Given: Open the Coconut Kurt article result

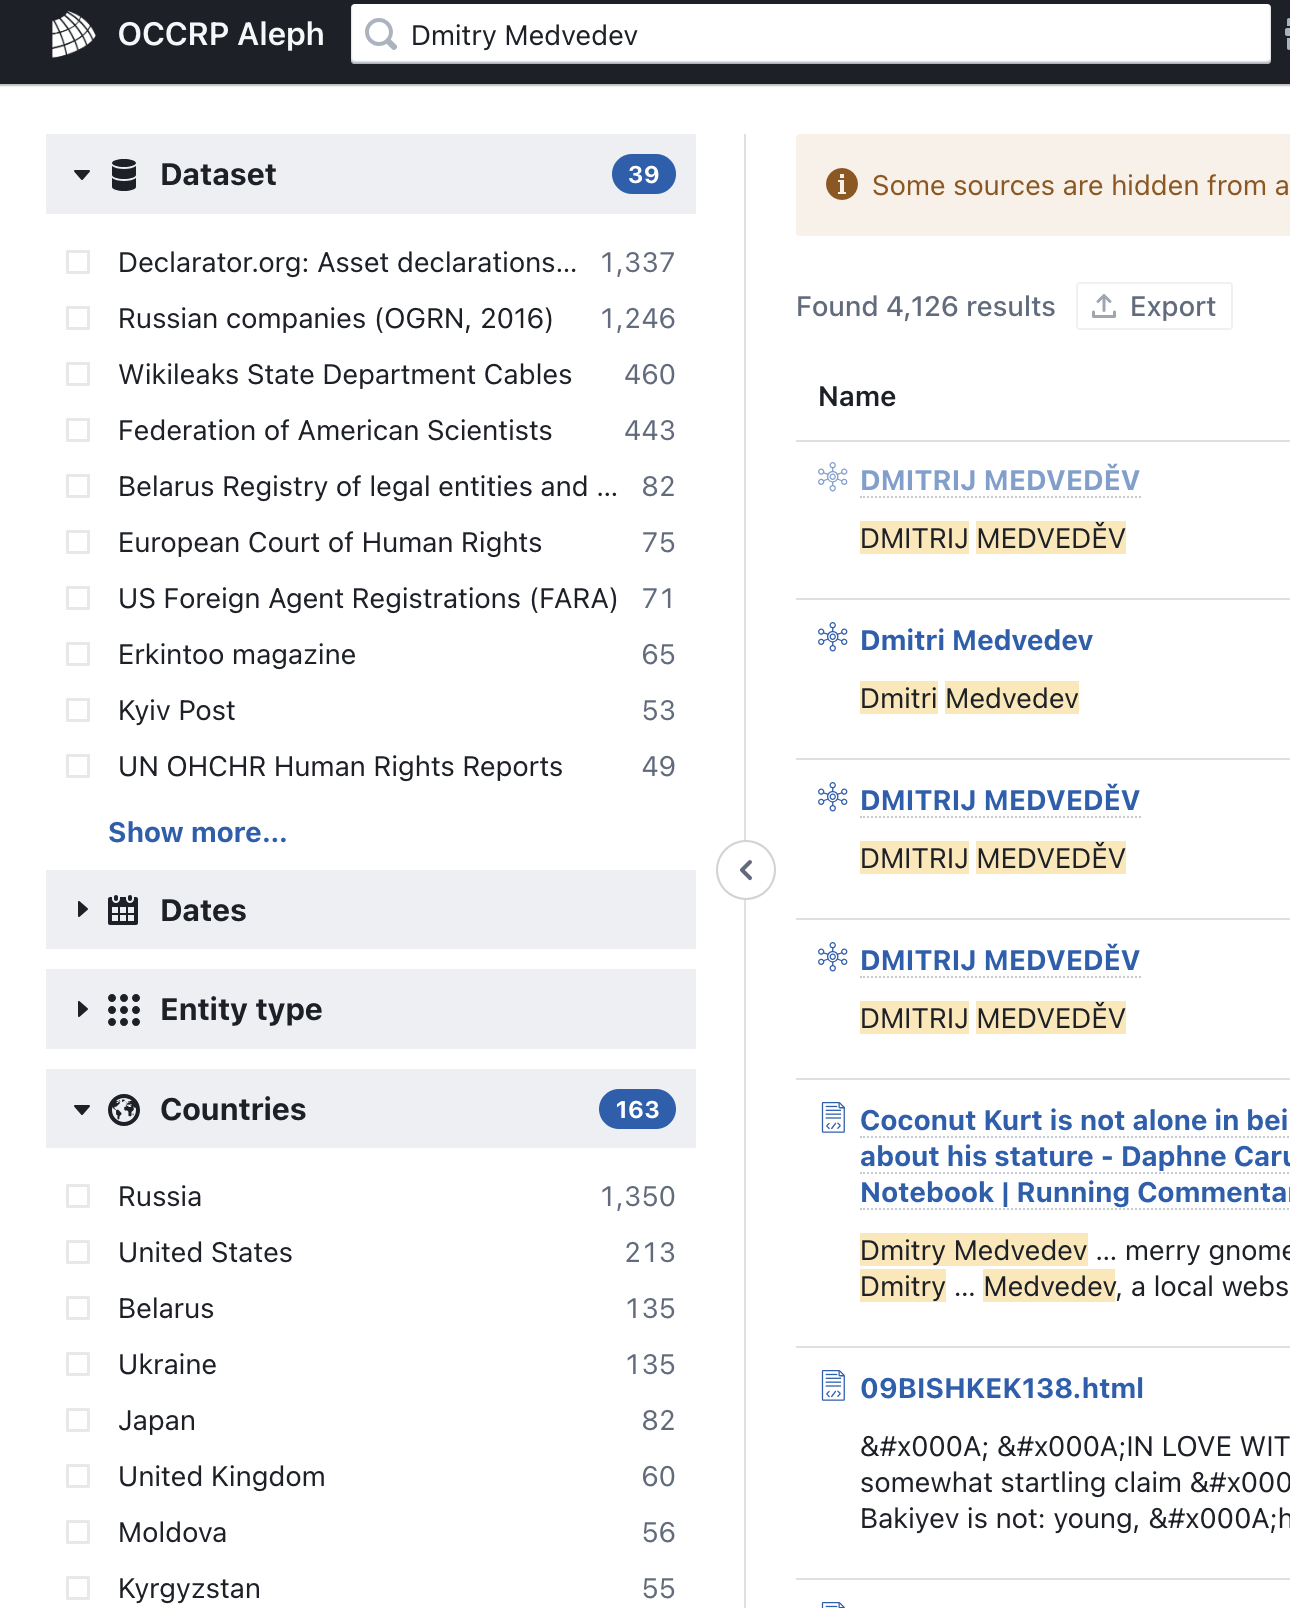Looking at the screenshot, I should 1074,1156.
